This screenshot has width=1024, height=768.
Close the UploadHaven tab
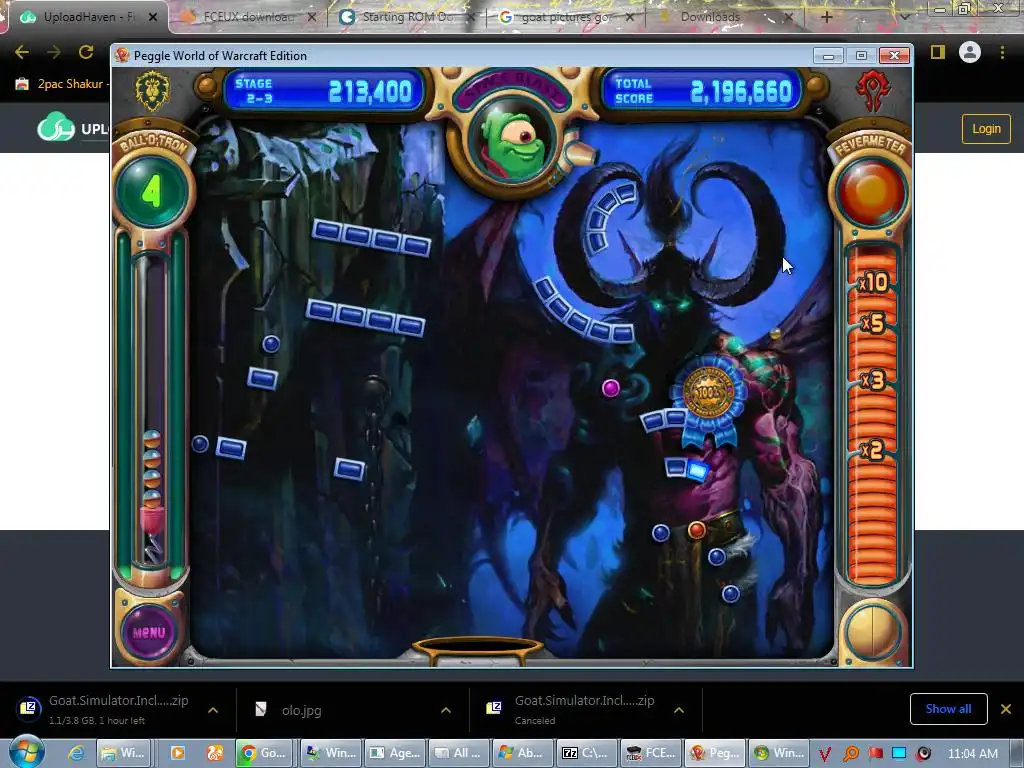[x=153, y=17]
